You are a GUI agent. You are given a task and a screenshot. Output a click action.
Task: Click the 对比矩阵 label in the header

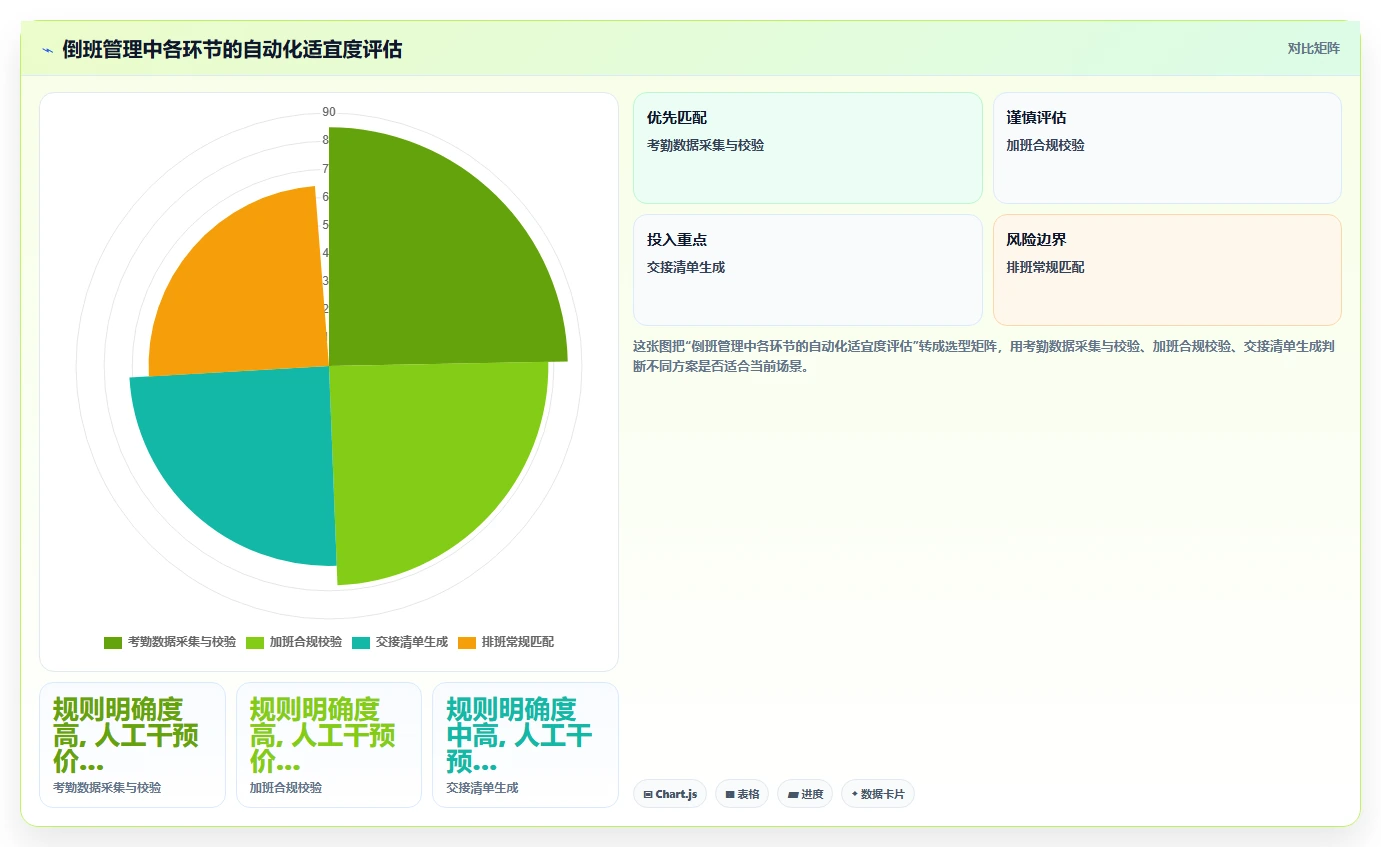point(1313,48)
